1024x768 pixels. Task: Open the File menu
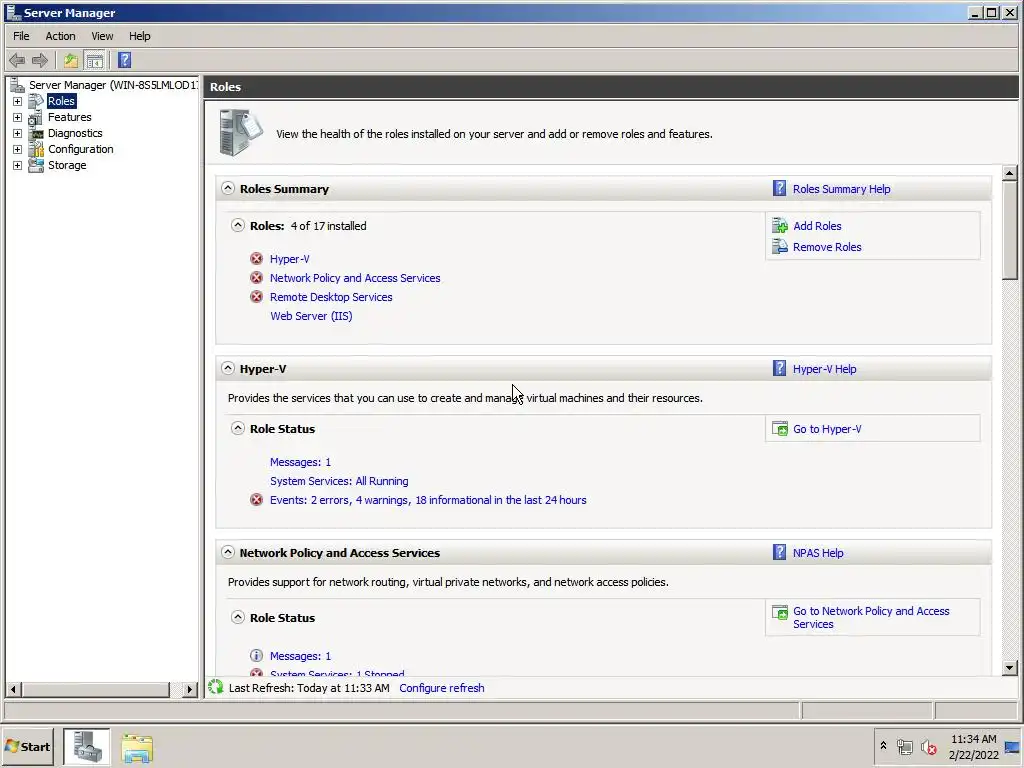click(x=21, y=36)
